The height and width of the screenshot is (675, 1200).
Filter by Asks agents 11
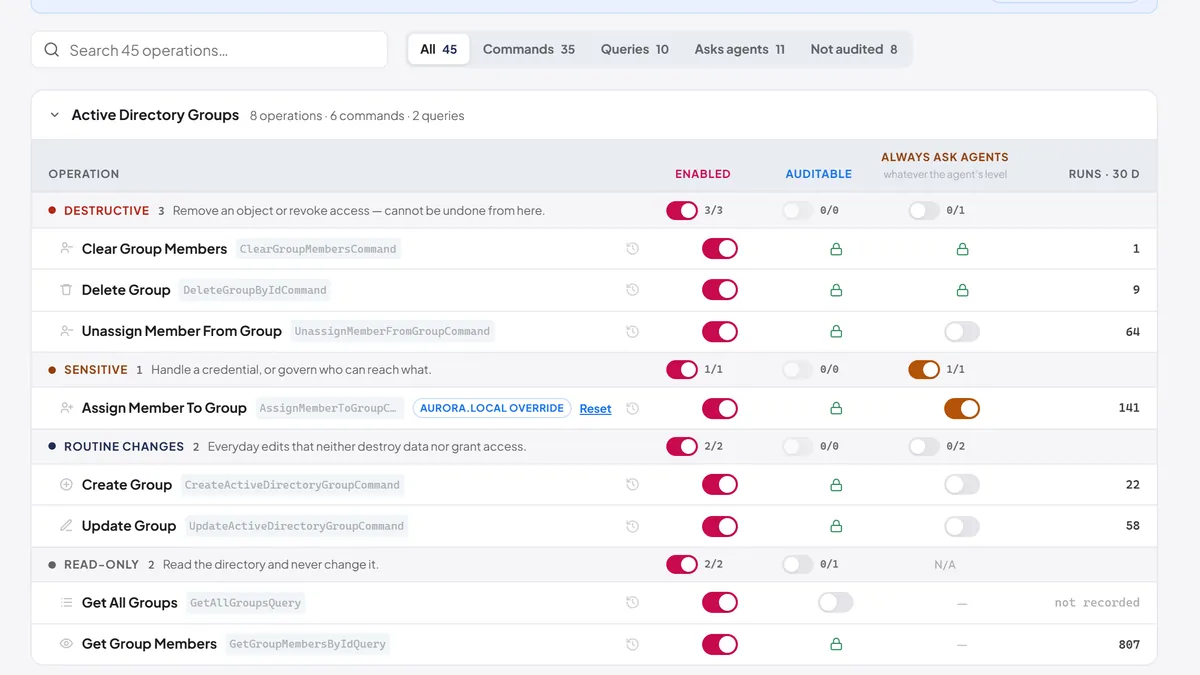coord(740,50)
